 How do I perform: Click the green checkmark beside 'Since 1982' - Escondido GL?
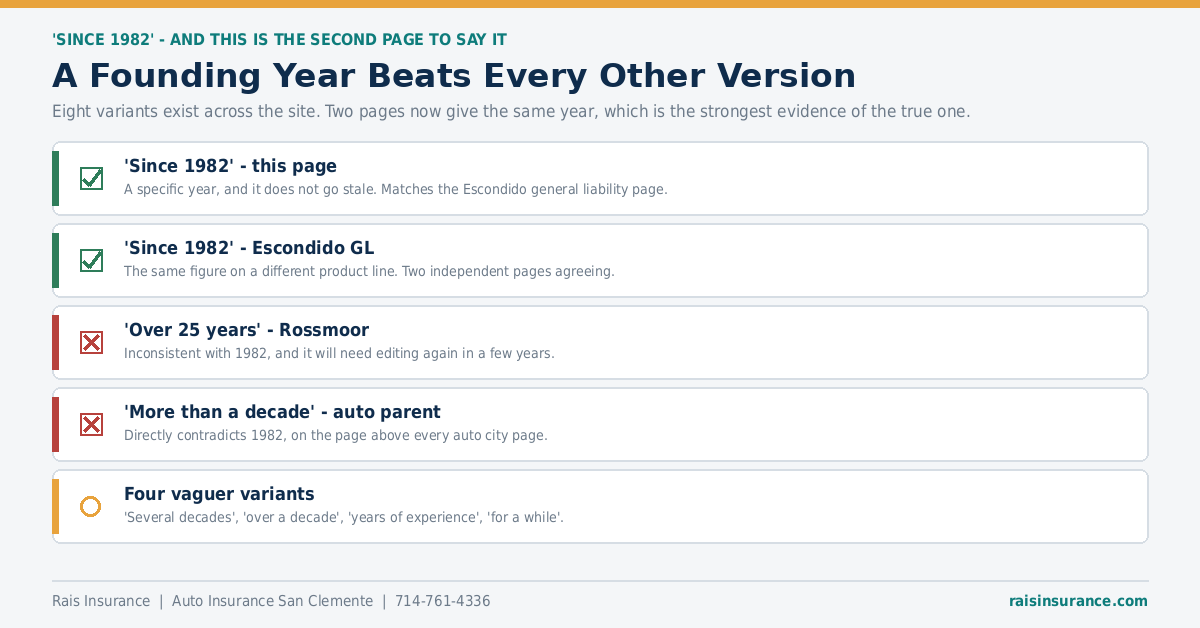pos(91,260)
